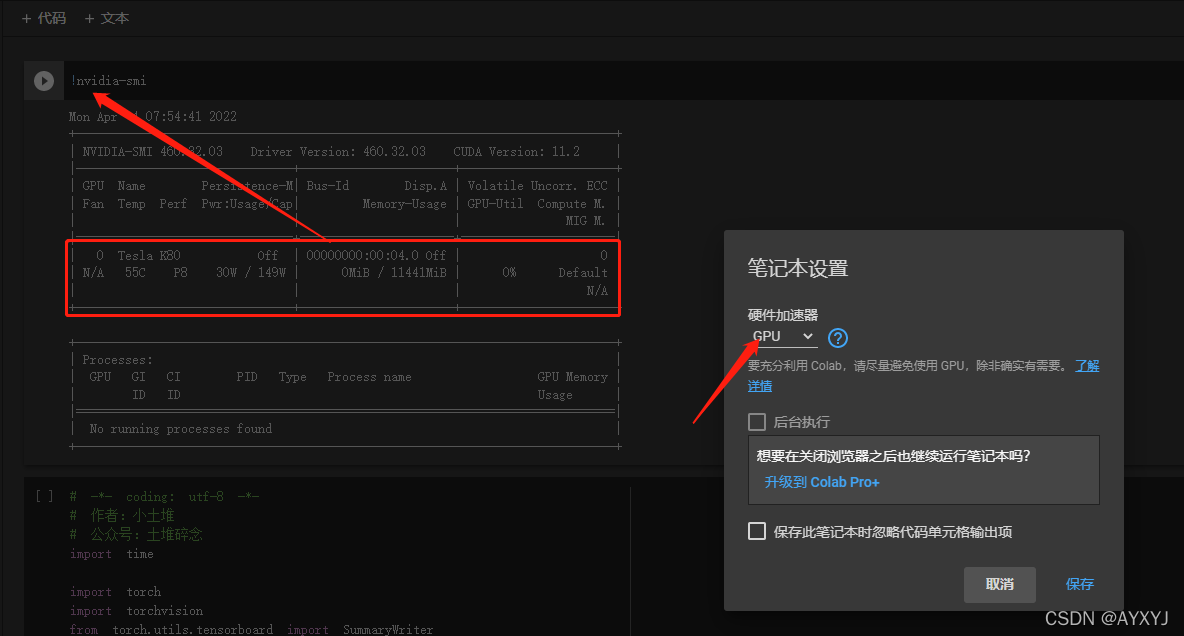
Task: Add a new text cell with 文本
Action: 106,17
